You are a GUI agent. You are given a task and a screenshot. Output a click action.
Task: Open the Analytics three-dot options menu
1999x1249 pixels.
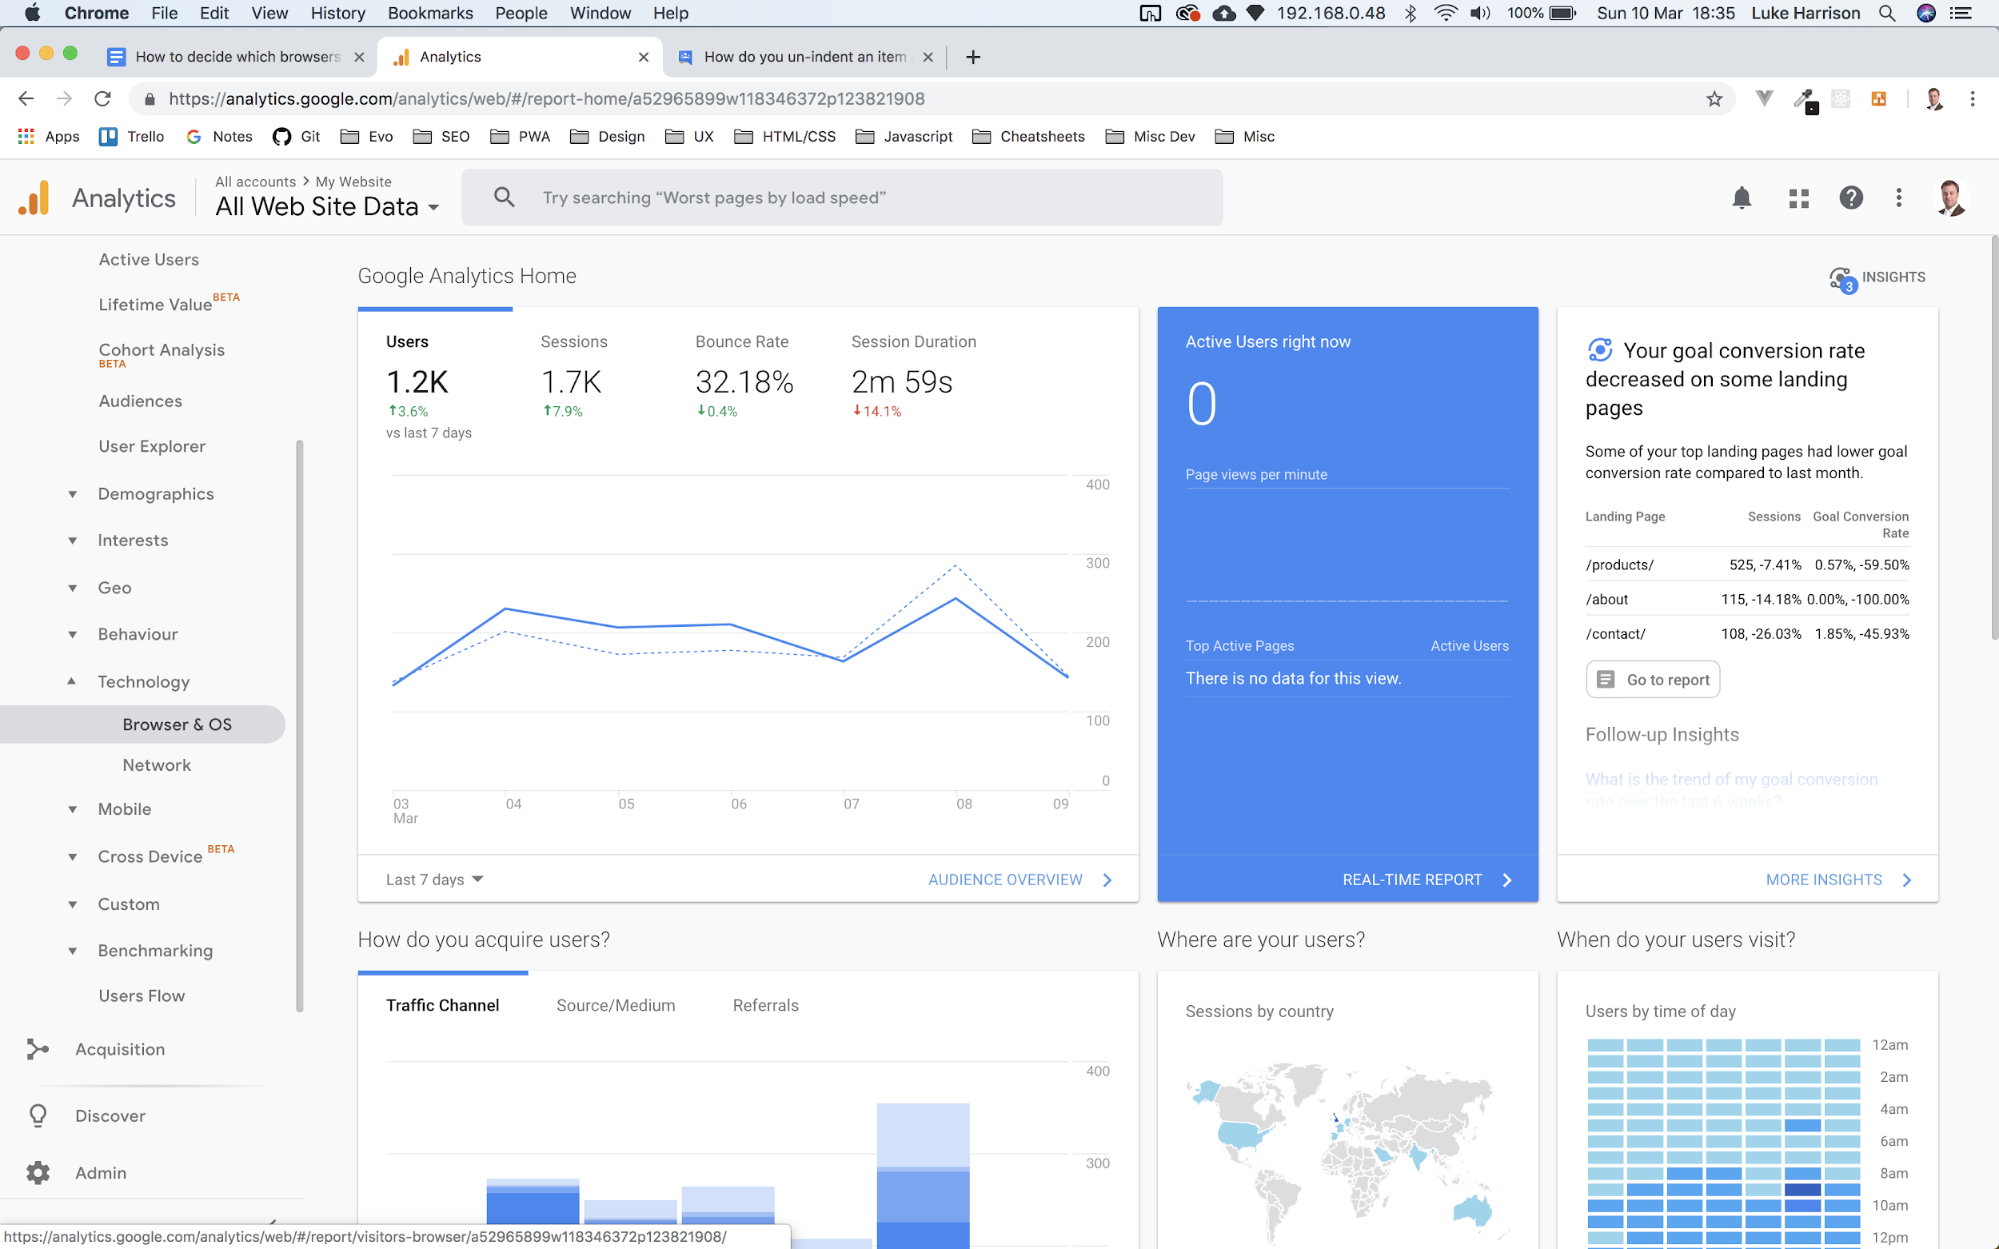click(1898, 198)
